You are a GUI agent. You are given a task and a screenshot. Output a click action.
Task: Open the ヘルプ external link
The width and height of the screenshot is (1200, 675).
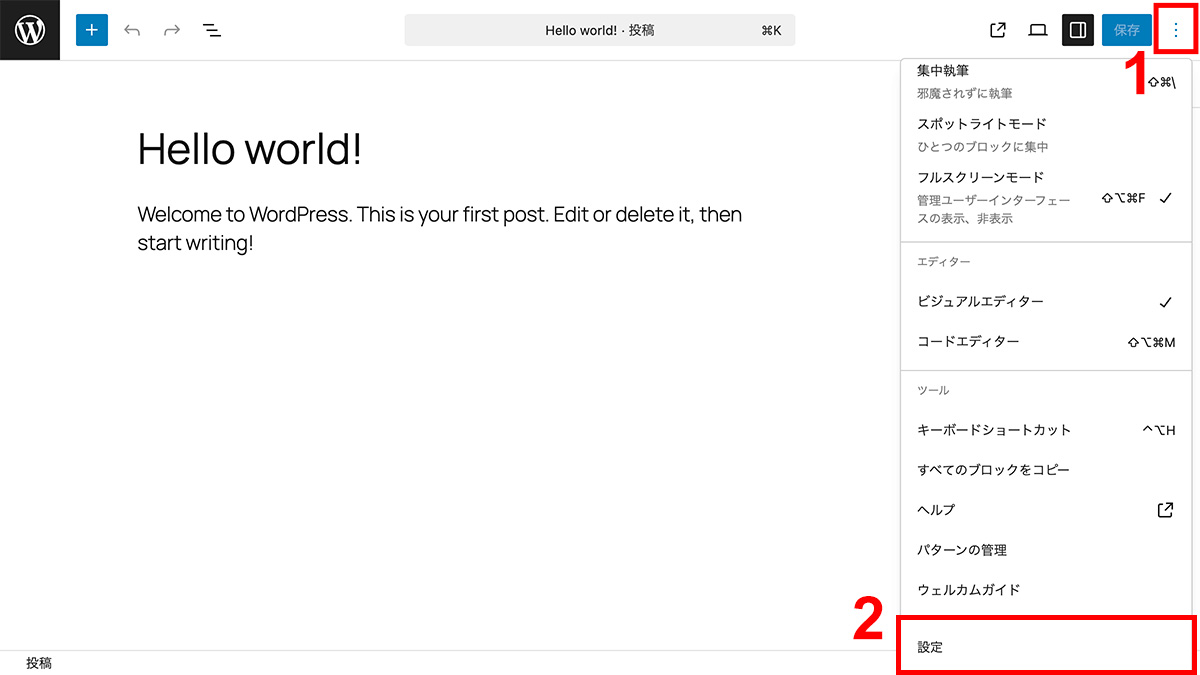(1046, 510)
